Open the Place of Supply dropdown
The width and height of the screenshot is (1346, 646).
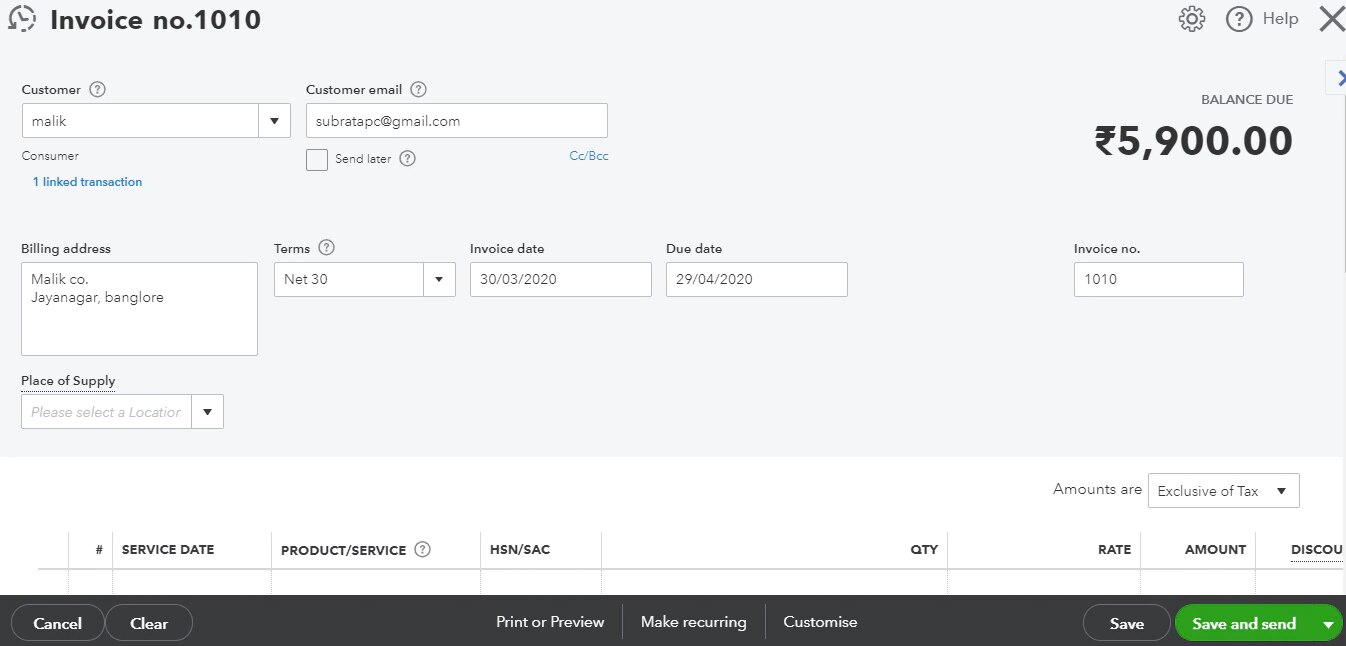tap(207, 412)
